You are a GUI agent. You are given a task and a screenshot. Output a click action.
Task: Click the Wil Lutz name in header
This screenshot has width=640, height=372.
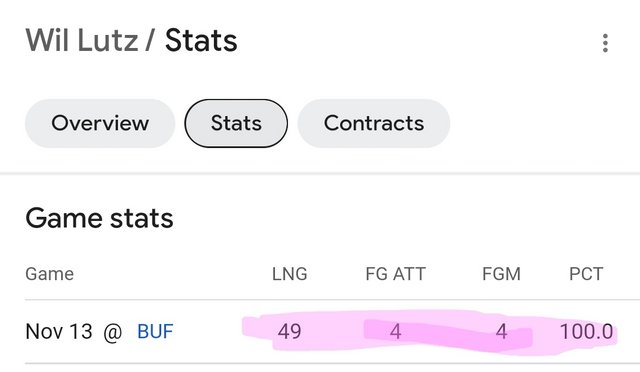[x=82, y=40]
